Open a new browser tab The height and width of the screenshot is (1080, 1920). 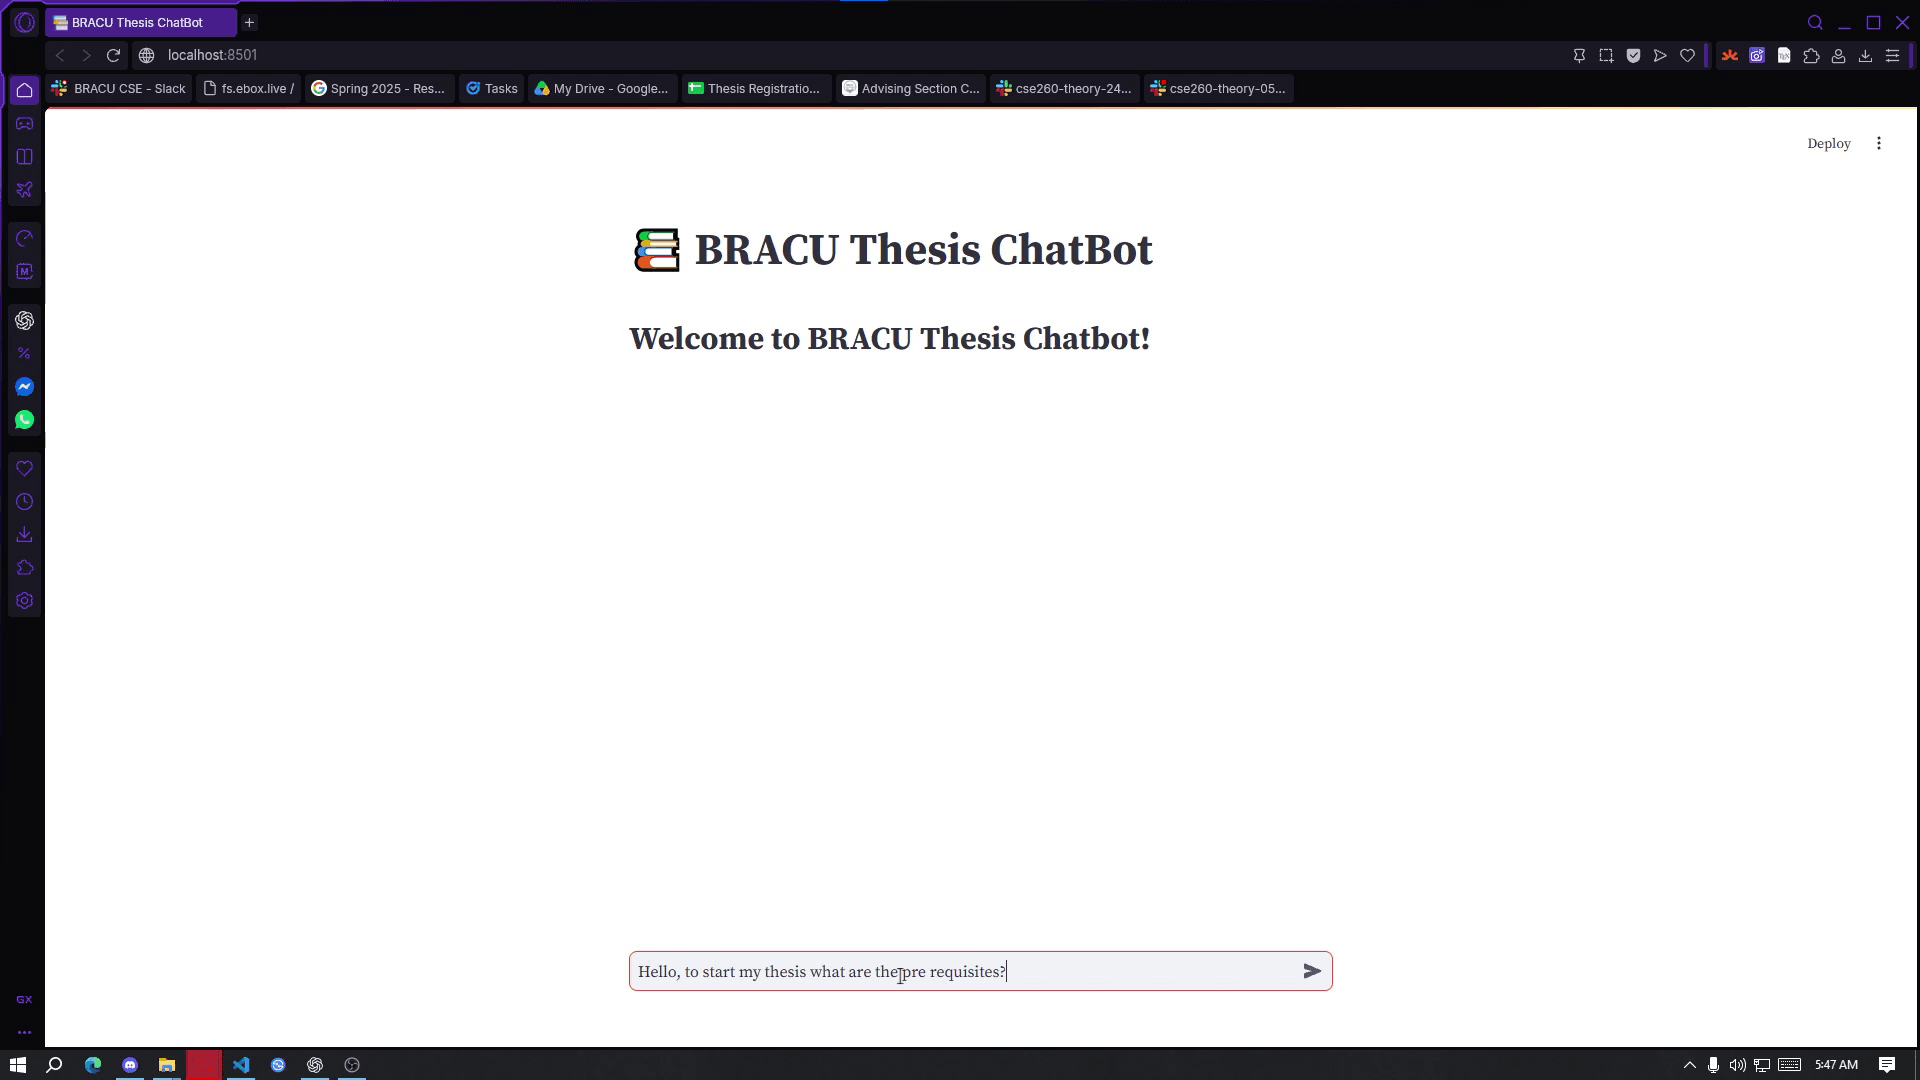(x=249, y=22)
